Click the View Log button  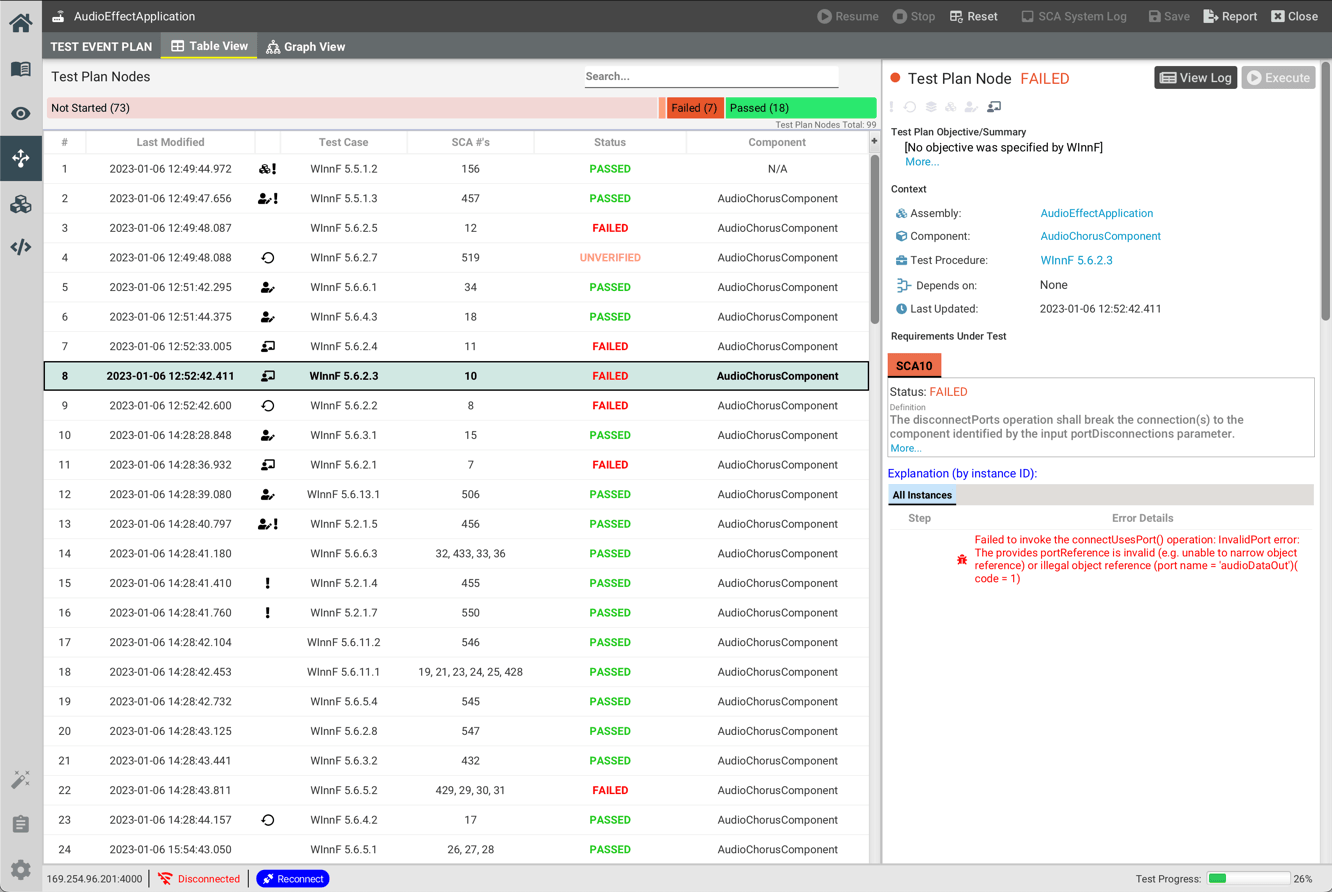tap(1195, 77)
